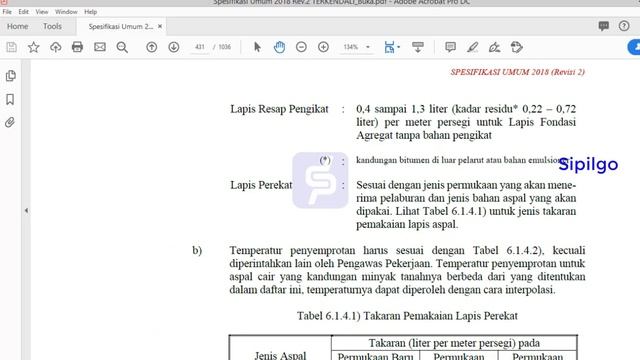Open the zoom level dropdown
This screenshot has width=640, height=360.
pyautogui.click(x=368, y=47)
